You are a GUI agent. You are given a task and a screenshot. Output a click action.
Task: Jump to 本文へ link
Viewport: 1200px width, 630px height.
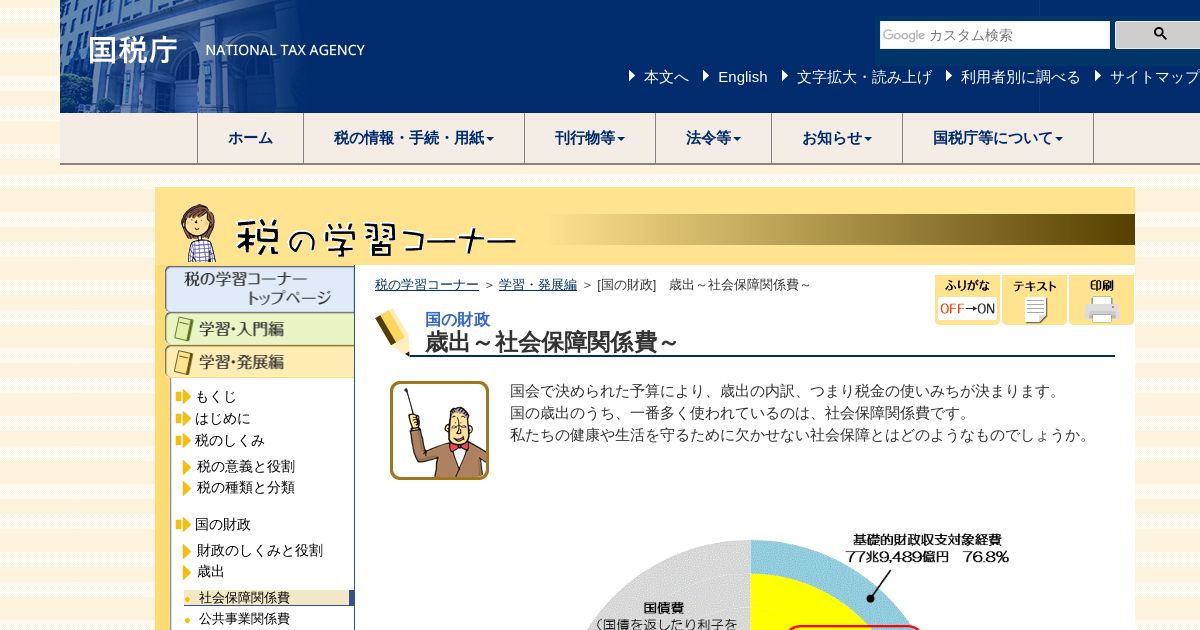point(666,77)
